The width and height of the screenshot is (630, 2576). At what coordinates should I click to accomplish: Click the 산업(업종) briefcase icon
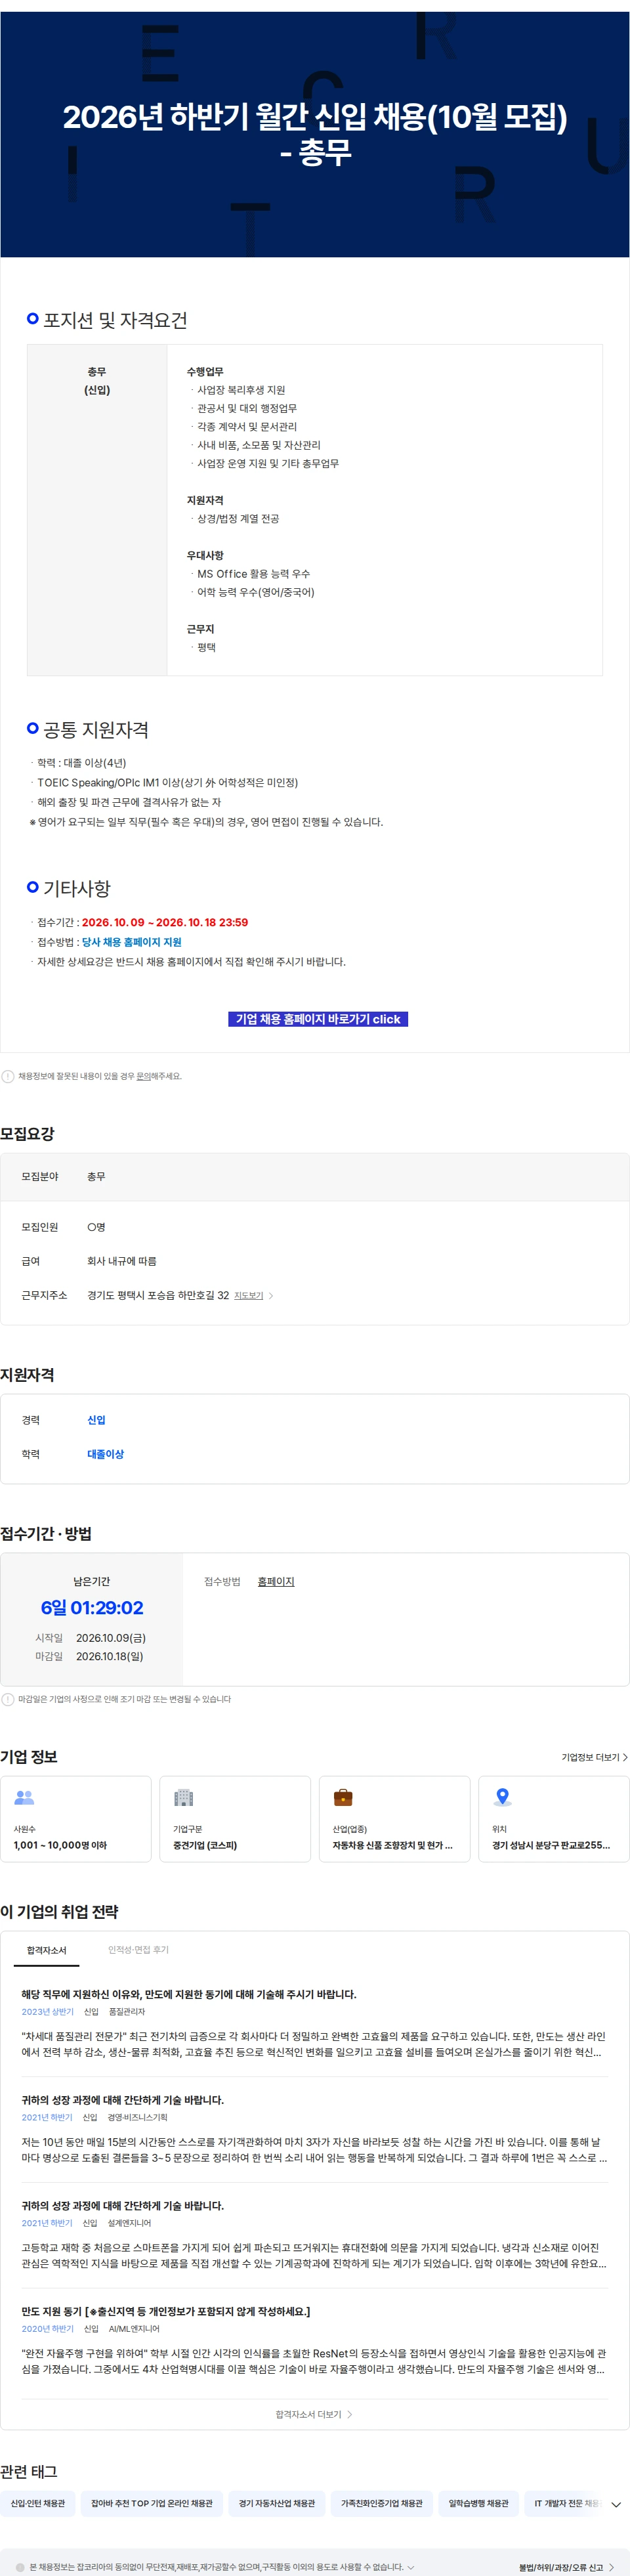pos(343,1797)
